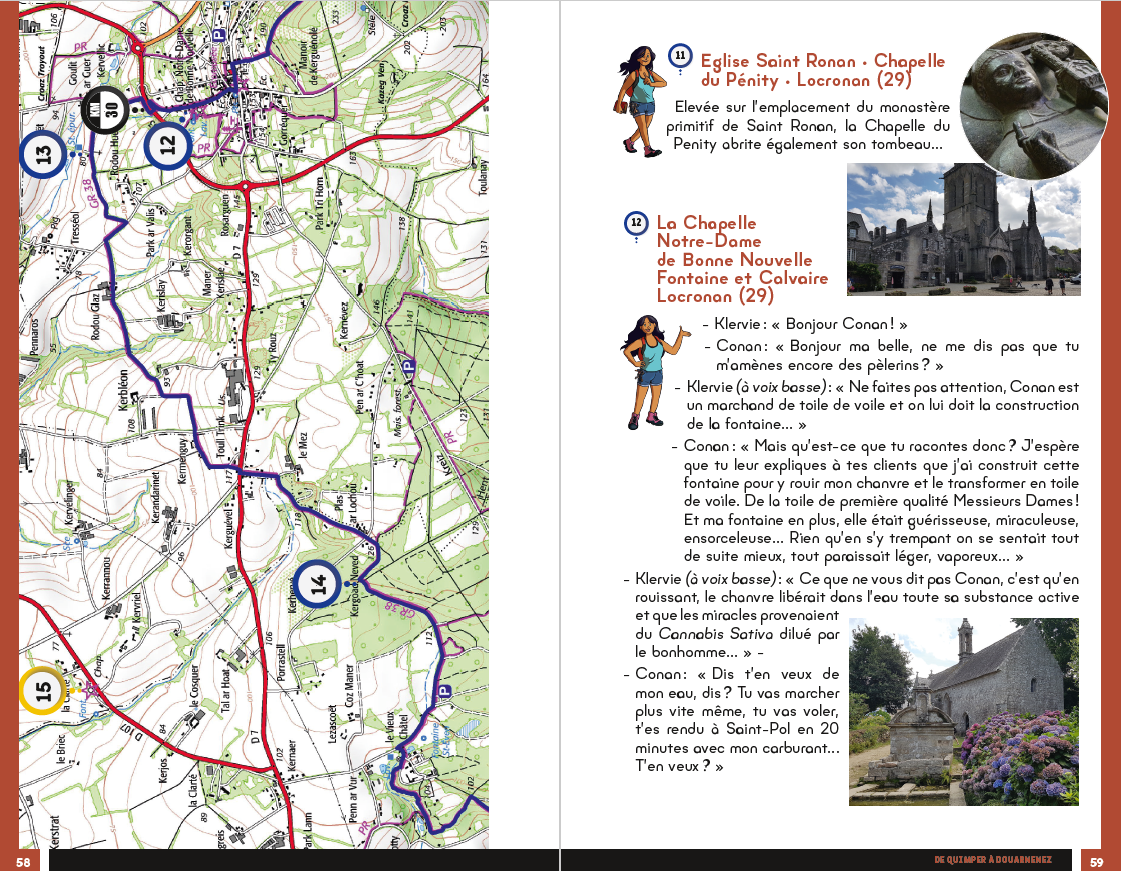This screenshot has width=1121, height=871.
Task: Click map label 'Coz Maner'
Action: pos(350,687)
